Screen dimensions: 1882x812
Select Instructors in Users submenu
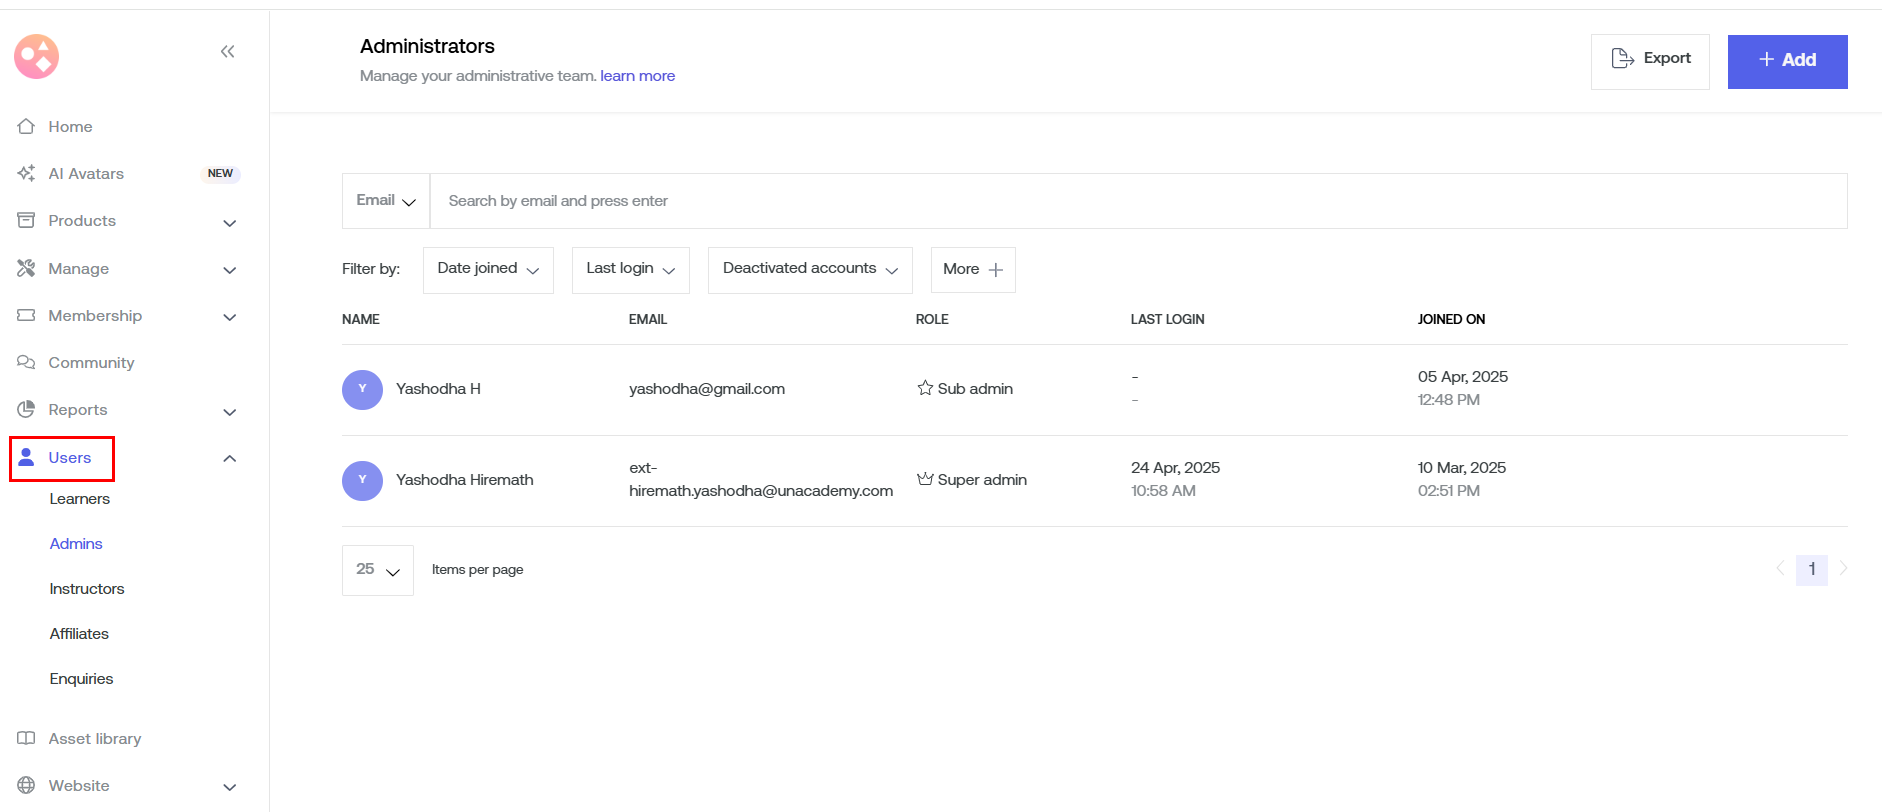point(87,589)
